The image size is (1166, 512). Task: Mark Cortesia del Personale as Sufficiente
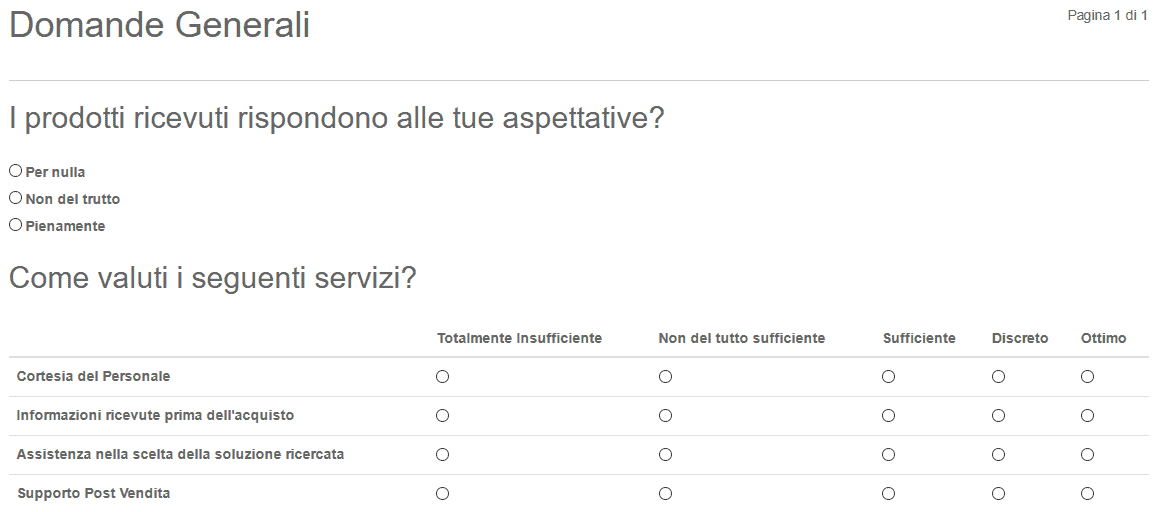tap(889, 377)
